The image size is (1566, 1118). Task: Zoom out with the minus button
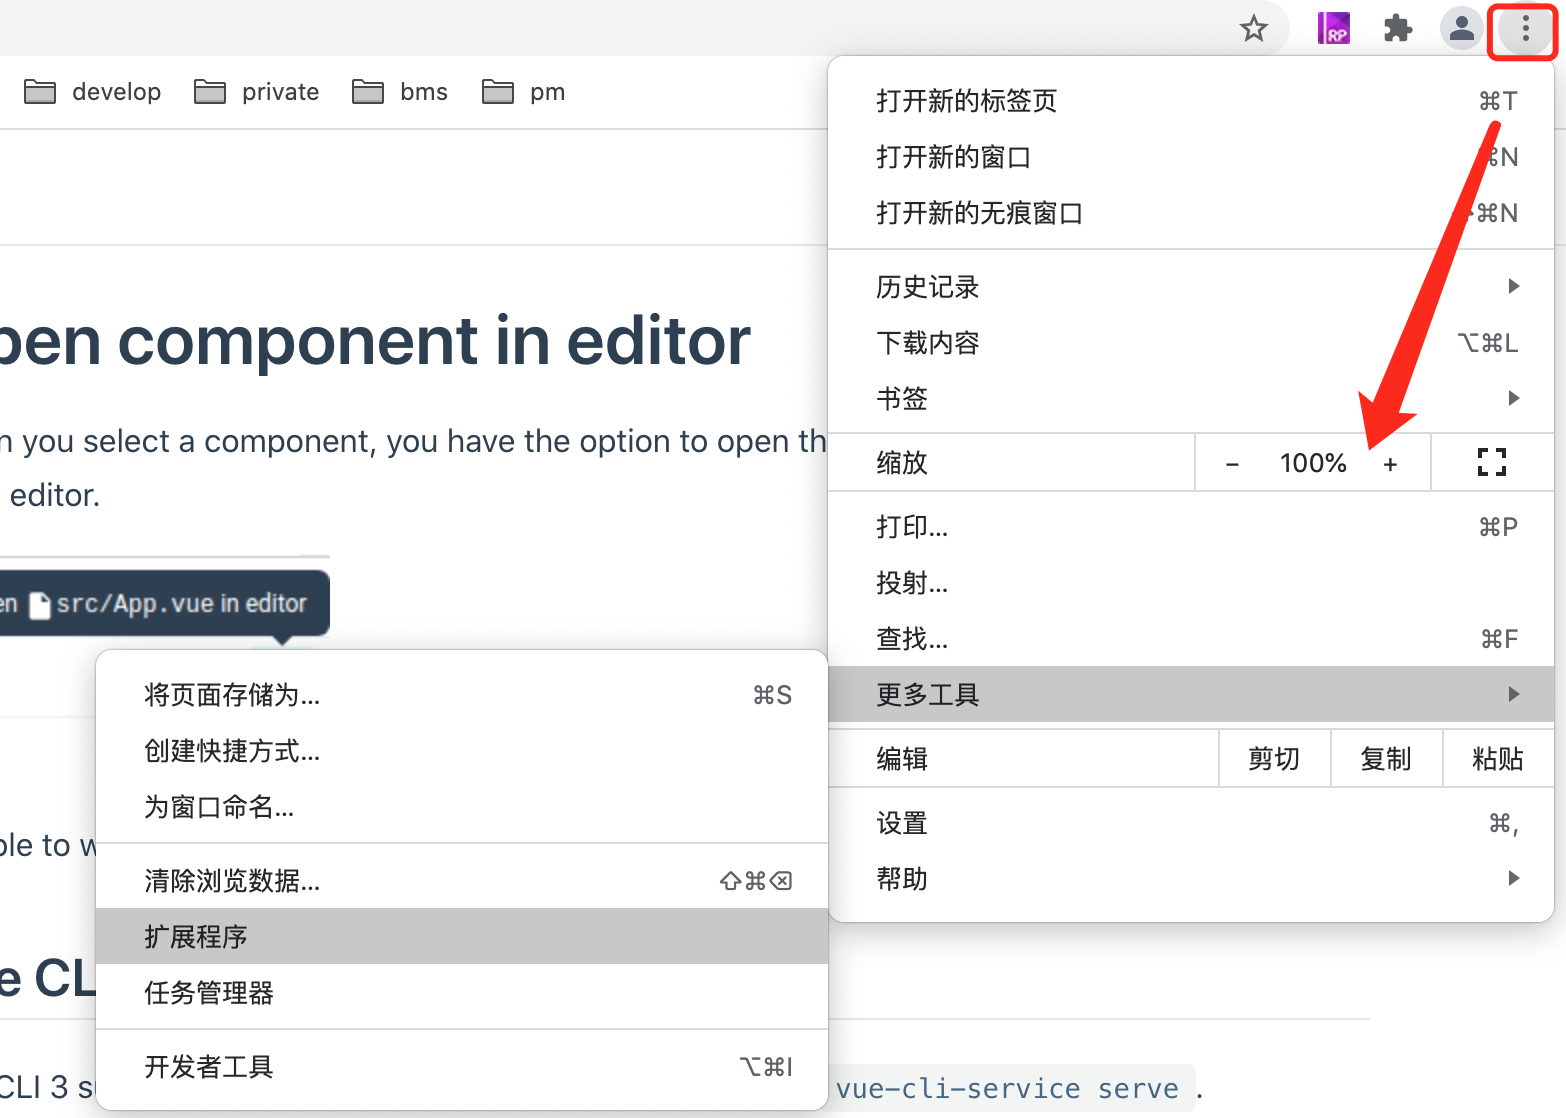pyautogui.click(x=1232, y=463)
